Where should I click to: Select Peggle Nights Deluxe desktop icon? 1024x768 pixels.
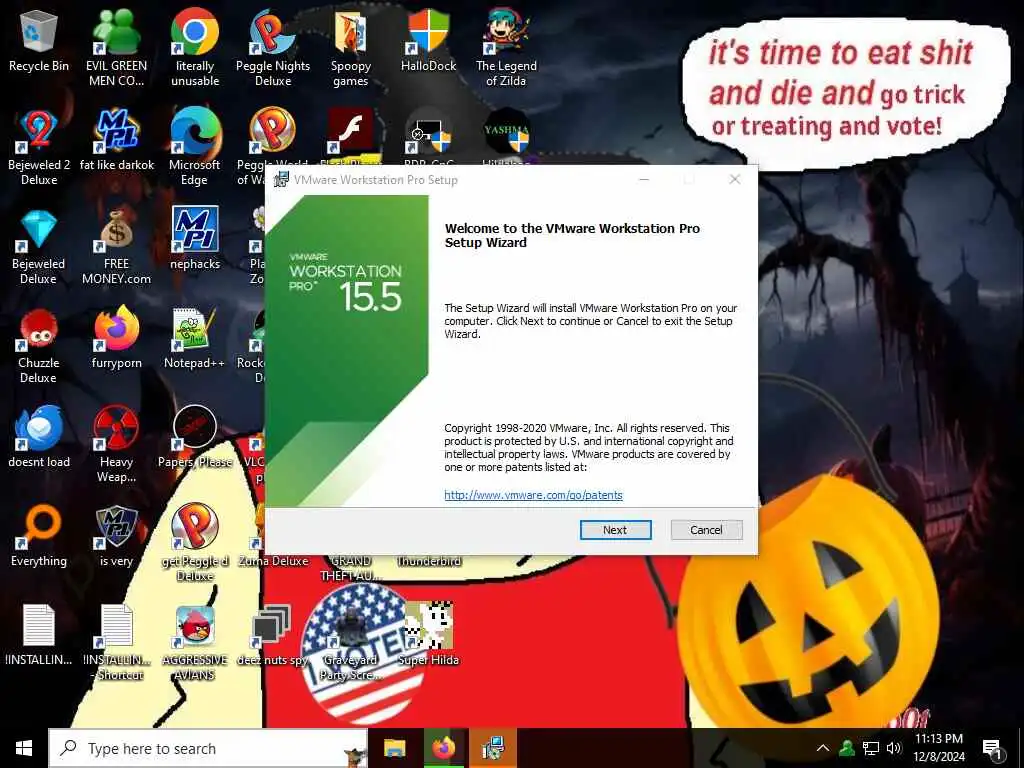(273, 47)
